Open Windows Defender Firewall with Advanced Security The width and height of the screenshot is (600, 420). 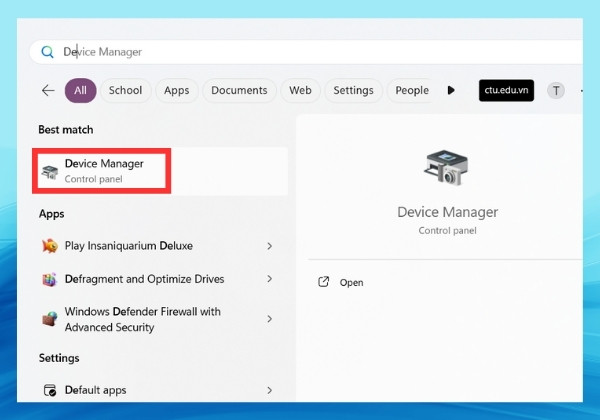click(160, 319)
